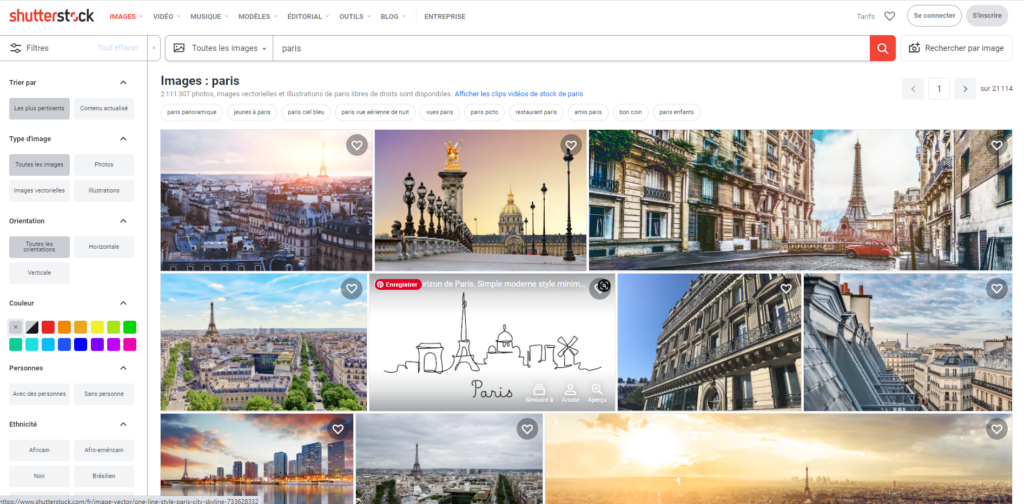
Task: Click the S'inscrire button
Action: (x=987, y=16)
